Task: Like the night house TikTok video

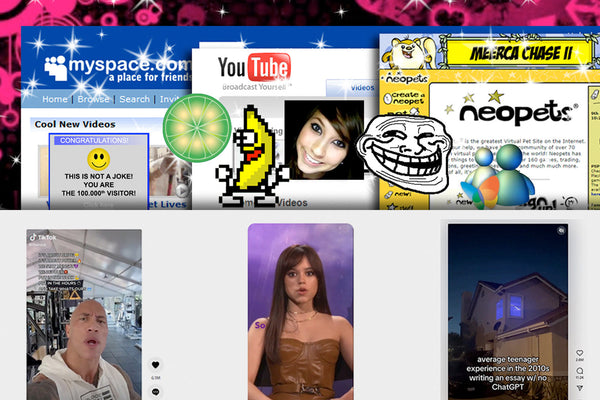Action: click(x=580, y=353)
